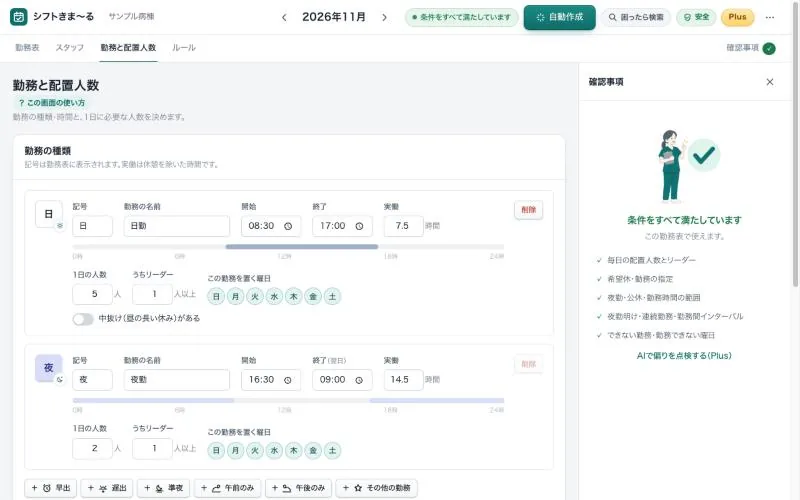Switch to the 勤務表 tab
Image resolution: width=800 pixels, height=500 pixels.
pos(27,48)
